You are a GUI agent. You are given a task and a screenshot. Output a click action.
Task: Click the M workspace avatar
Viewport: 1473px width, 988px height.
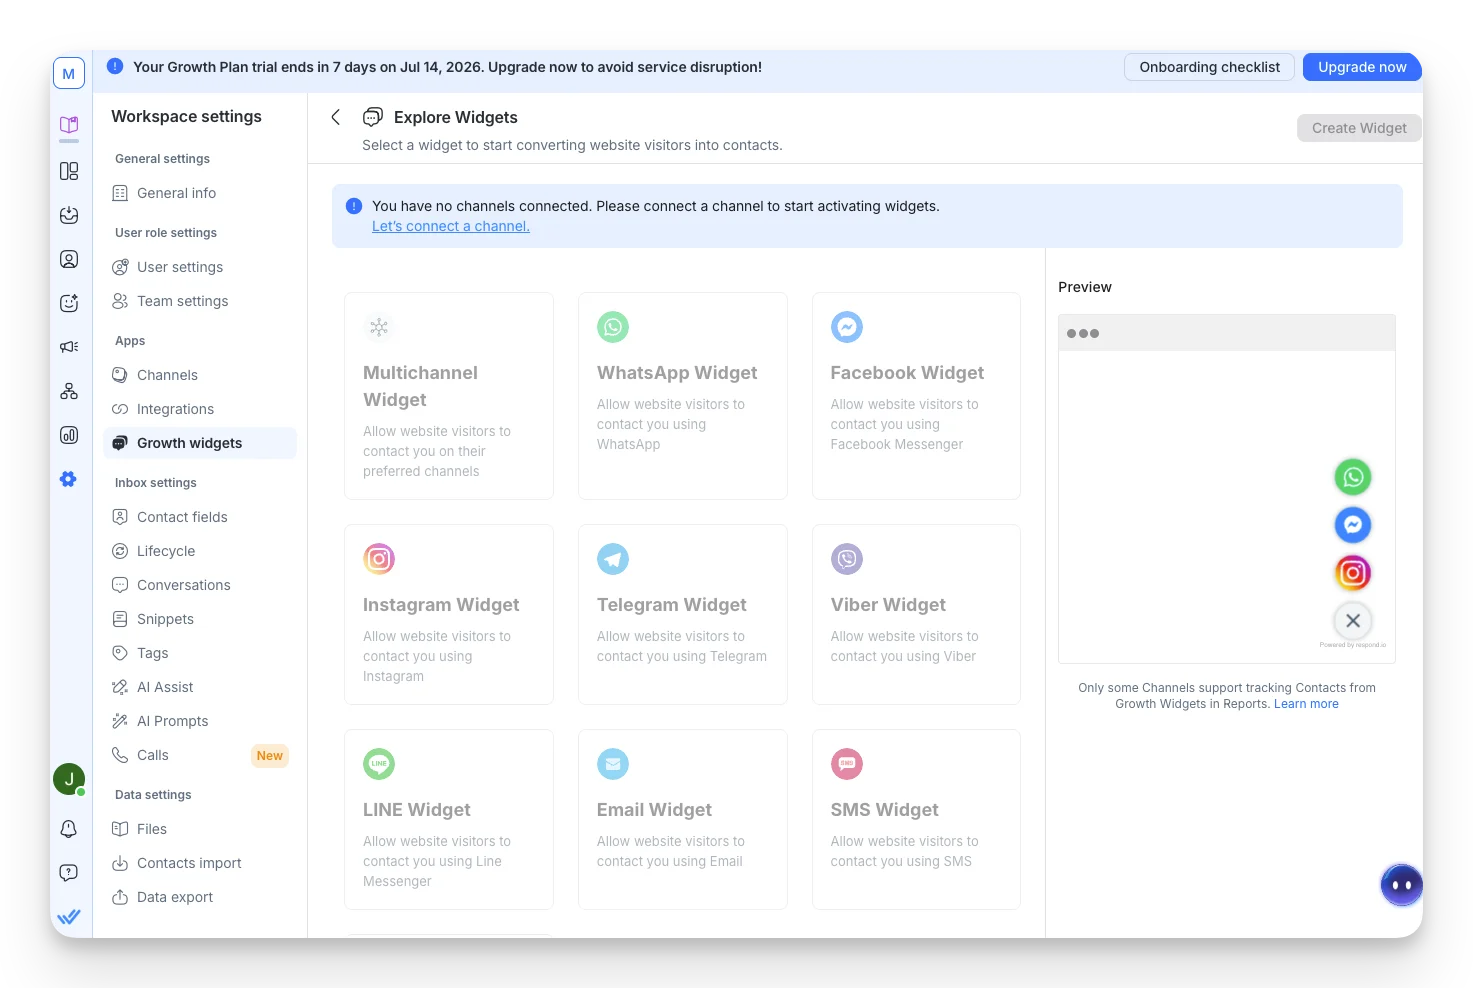point(69,73)
